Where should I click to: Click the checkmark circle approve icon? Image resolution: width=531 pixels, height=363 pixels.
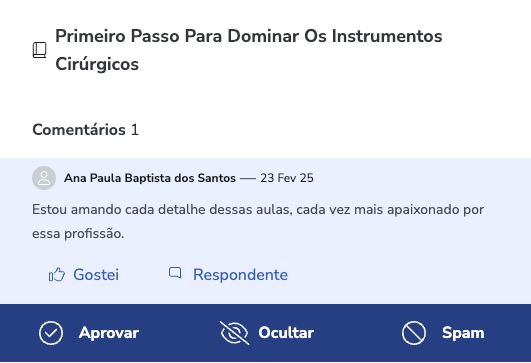[51, 333]
